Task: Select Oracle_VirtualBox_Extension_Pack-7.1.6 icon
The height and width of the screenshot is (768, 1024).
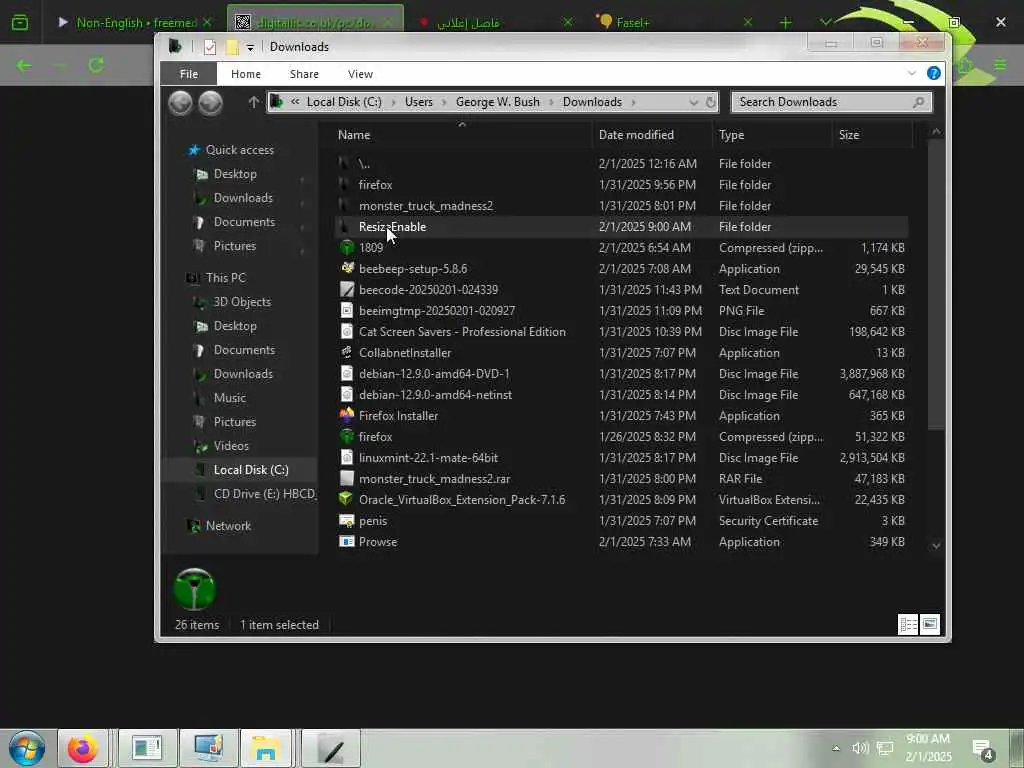Action: coord(347,500)
